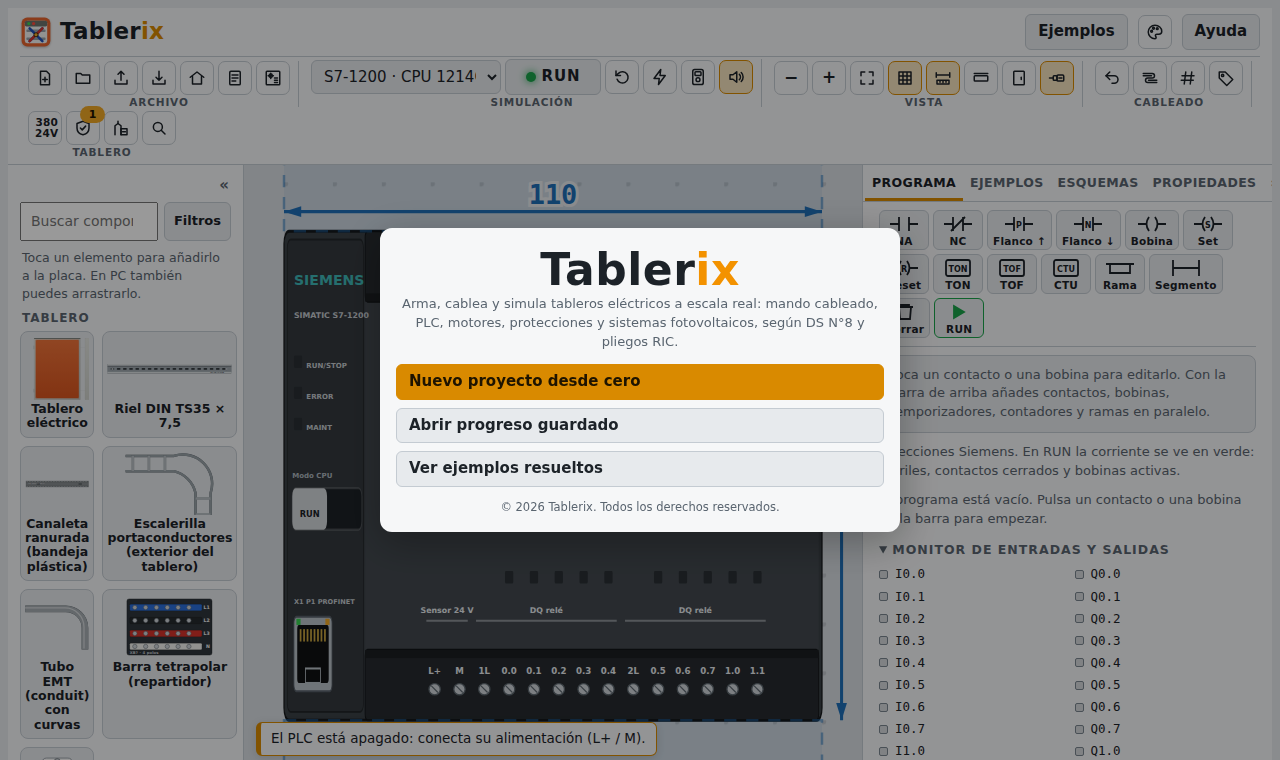
Task: Click the download/import arrow icon
Action: click(x=159, y=77)
